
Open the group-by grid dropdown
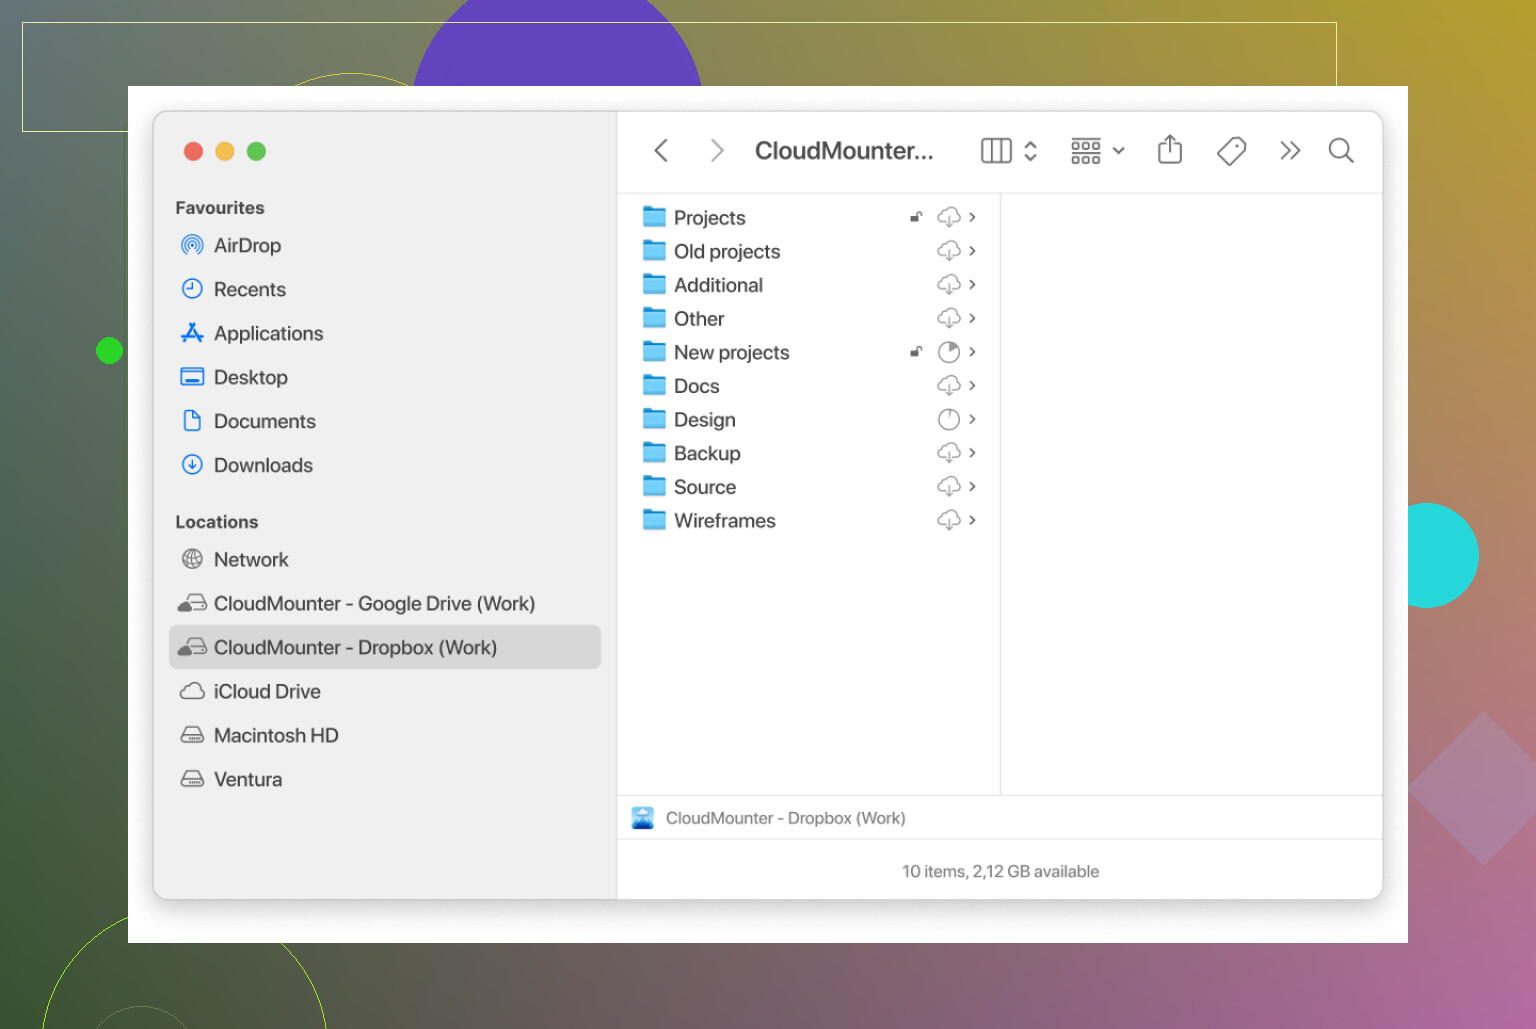tap(1097, 151)
